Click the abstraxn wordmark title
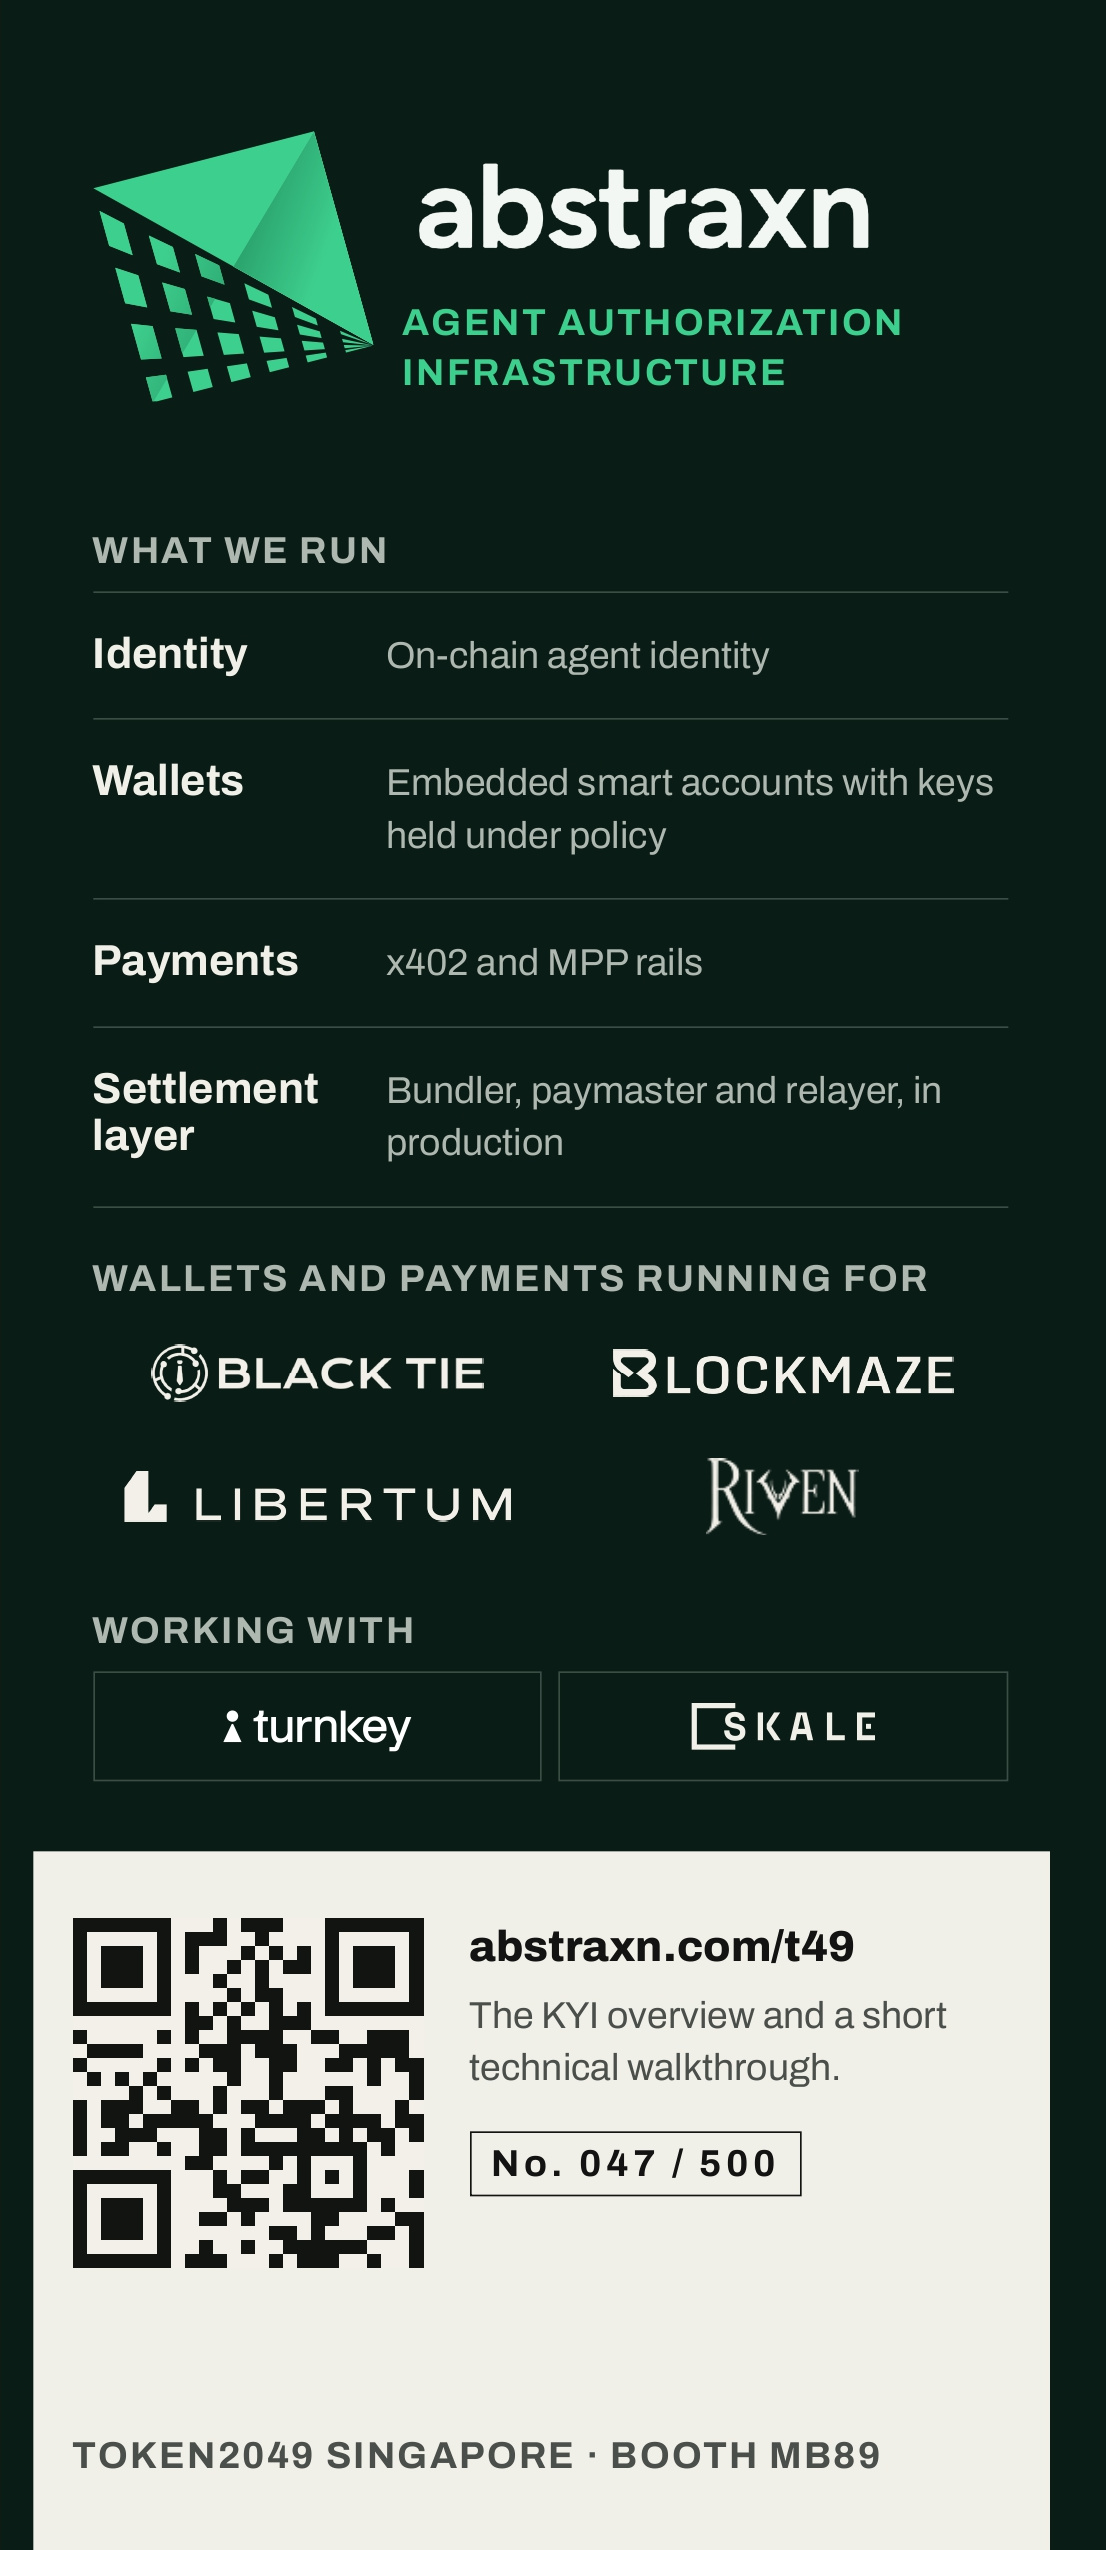 (x=644, y=209)
